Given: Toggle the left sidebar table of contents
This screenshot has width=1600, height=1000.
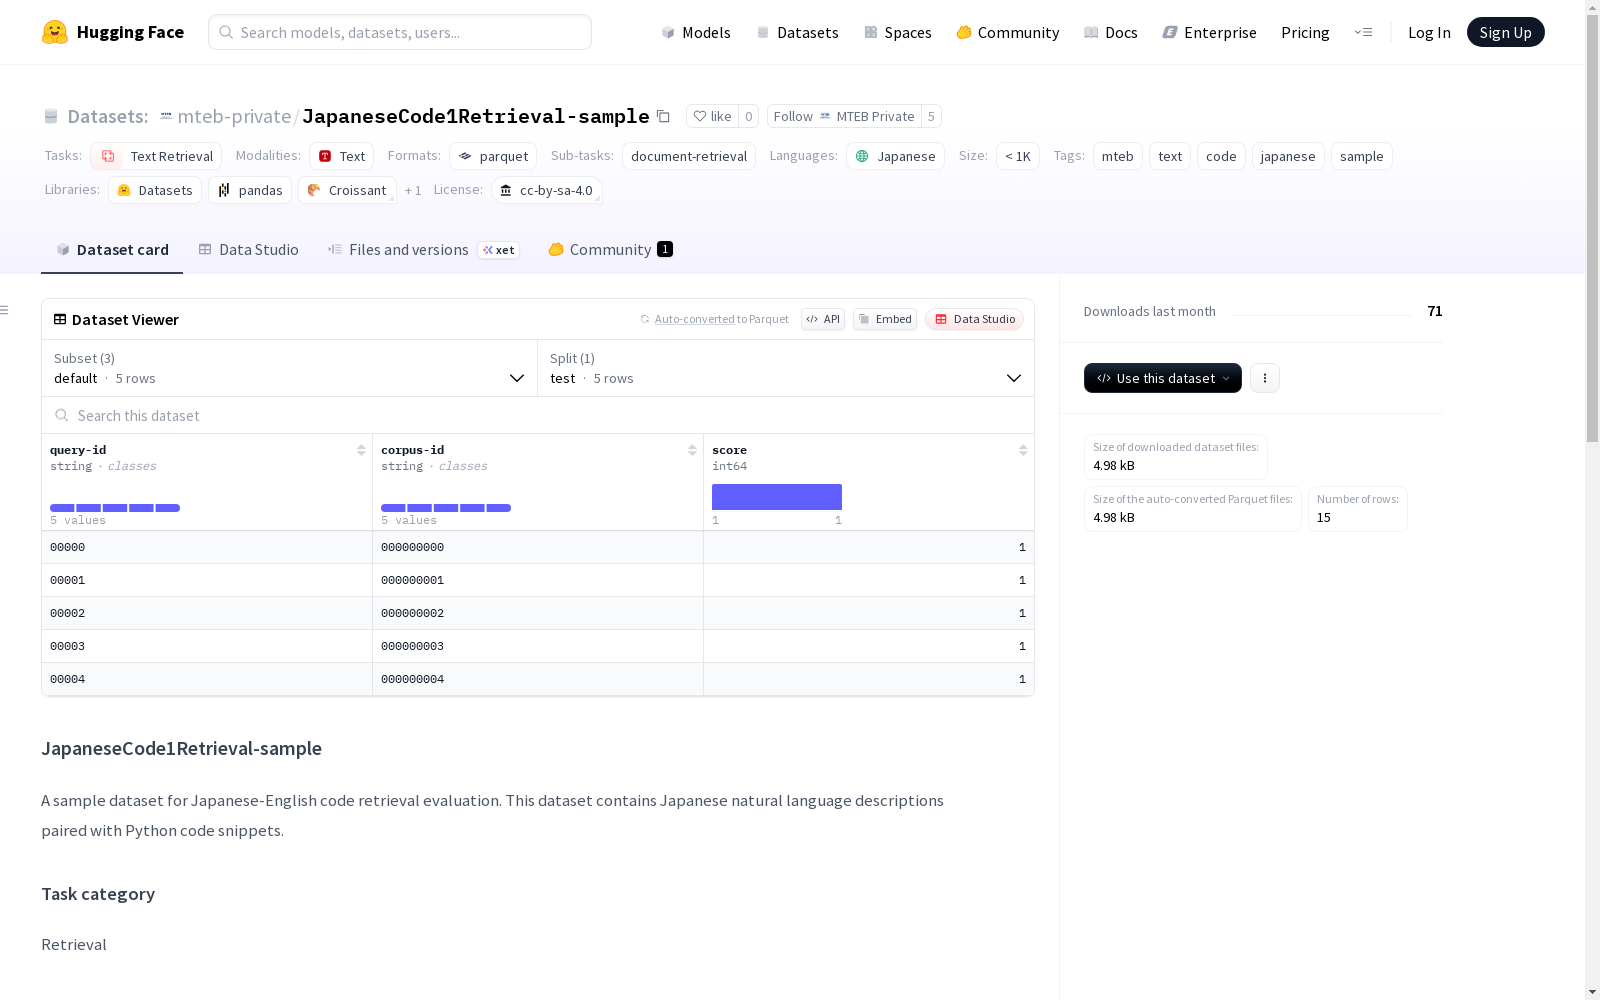Looking at the screenshot, I should tap(5, 310).
